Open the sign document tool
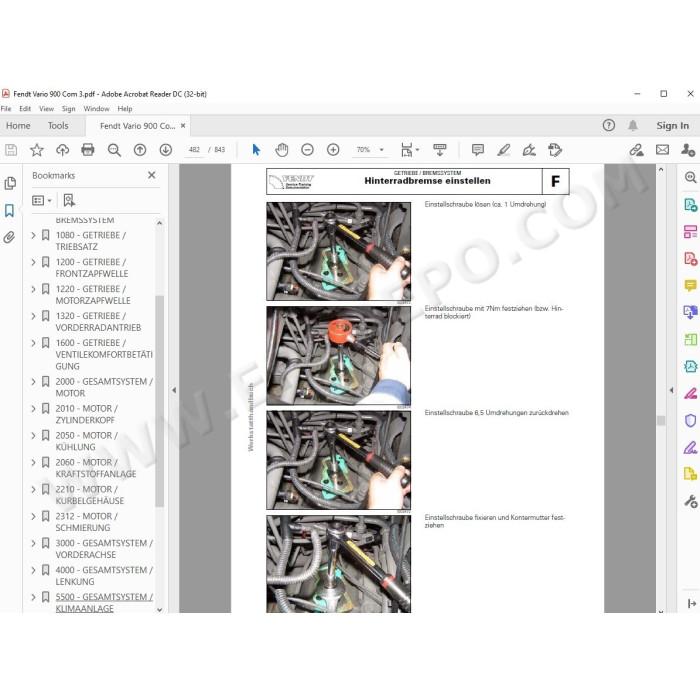The height and width of the screenshot is (700, 700). pos(529,150)
